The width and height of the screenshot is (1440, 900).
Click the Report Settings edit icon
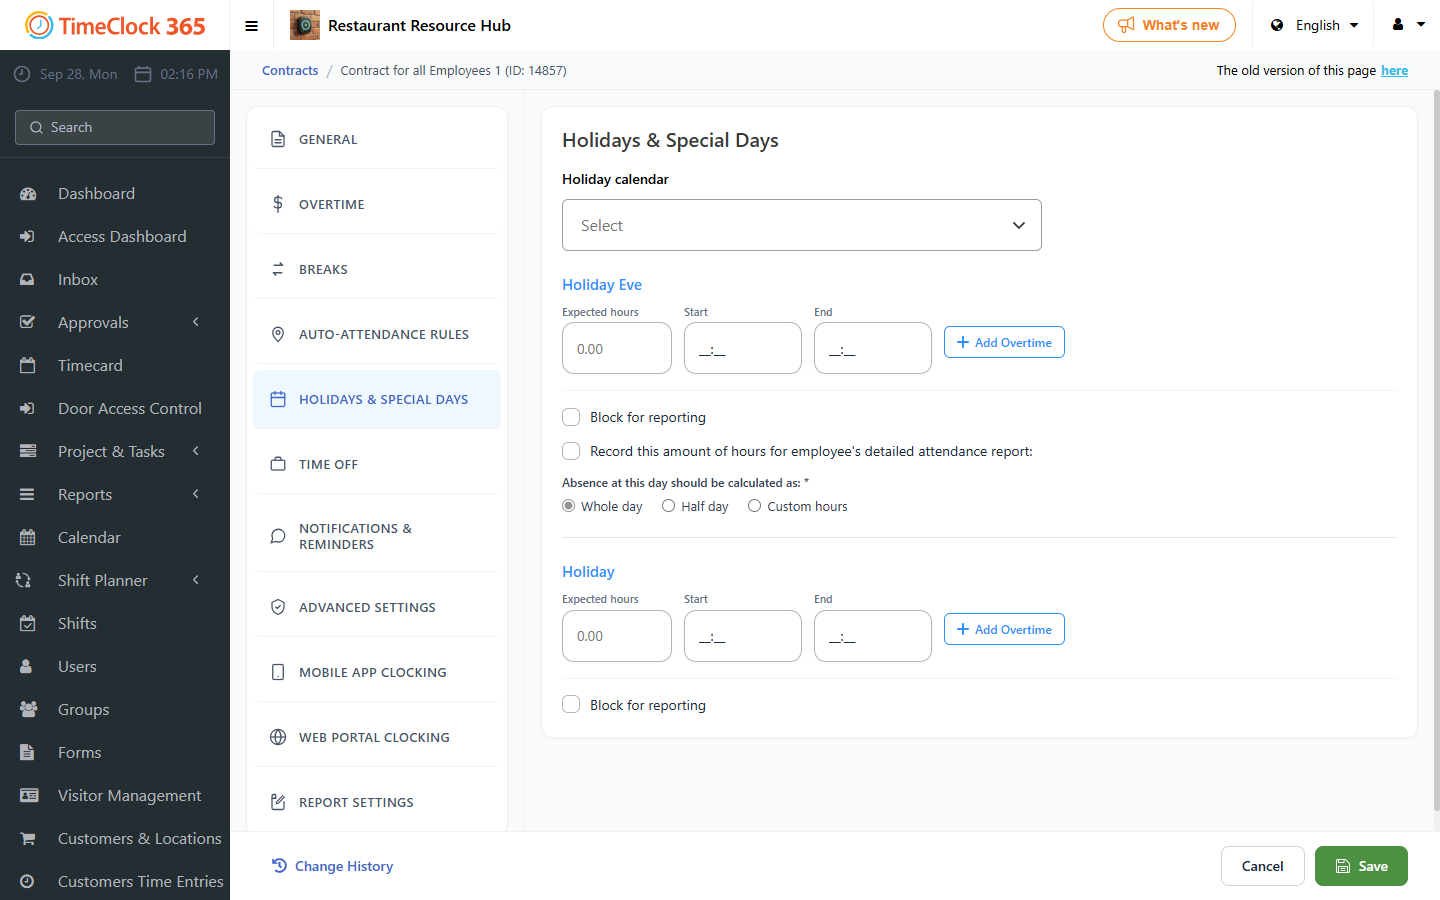(278, 802)
